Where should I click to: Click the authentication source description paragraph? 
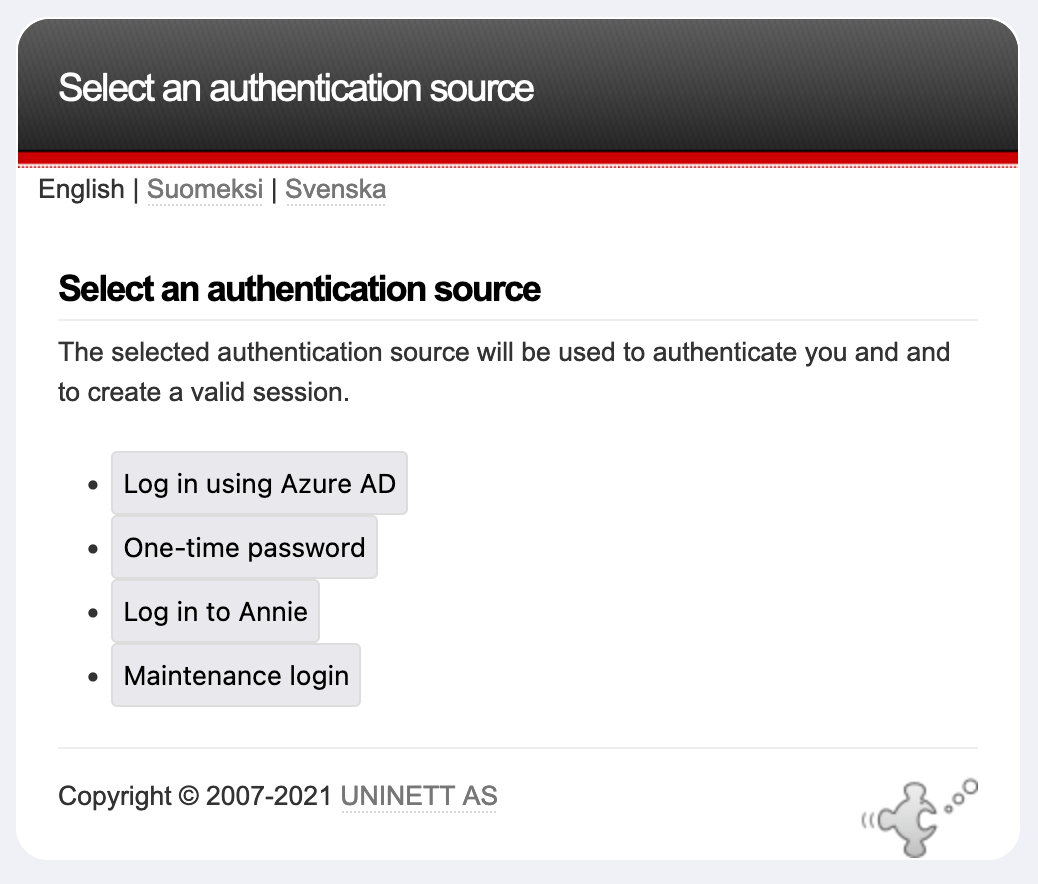[x=503, y=372]
